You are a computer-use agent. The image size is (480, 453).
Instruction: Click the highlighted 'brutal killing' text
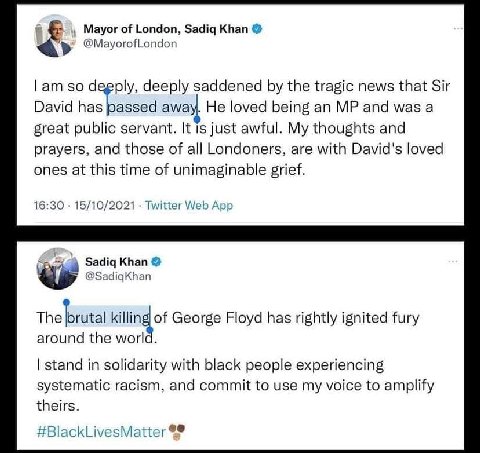click(108, 317)
